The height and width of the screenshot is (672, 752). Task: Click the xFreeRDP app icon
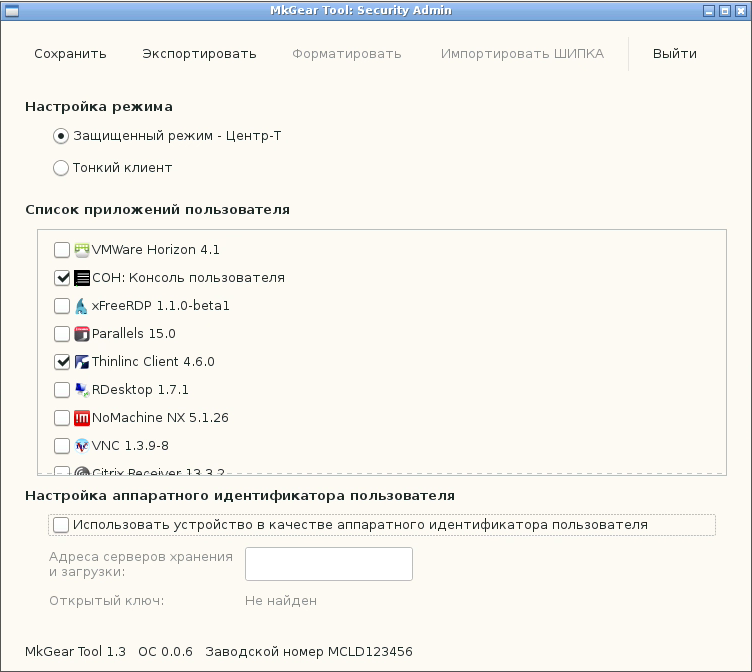82,306
